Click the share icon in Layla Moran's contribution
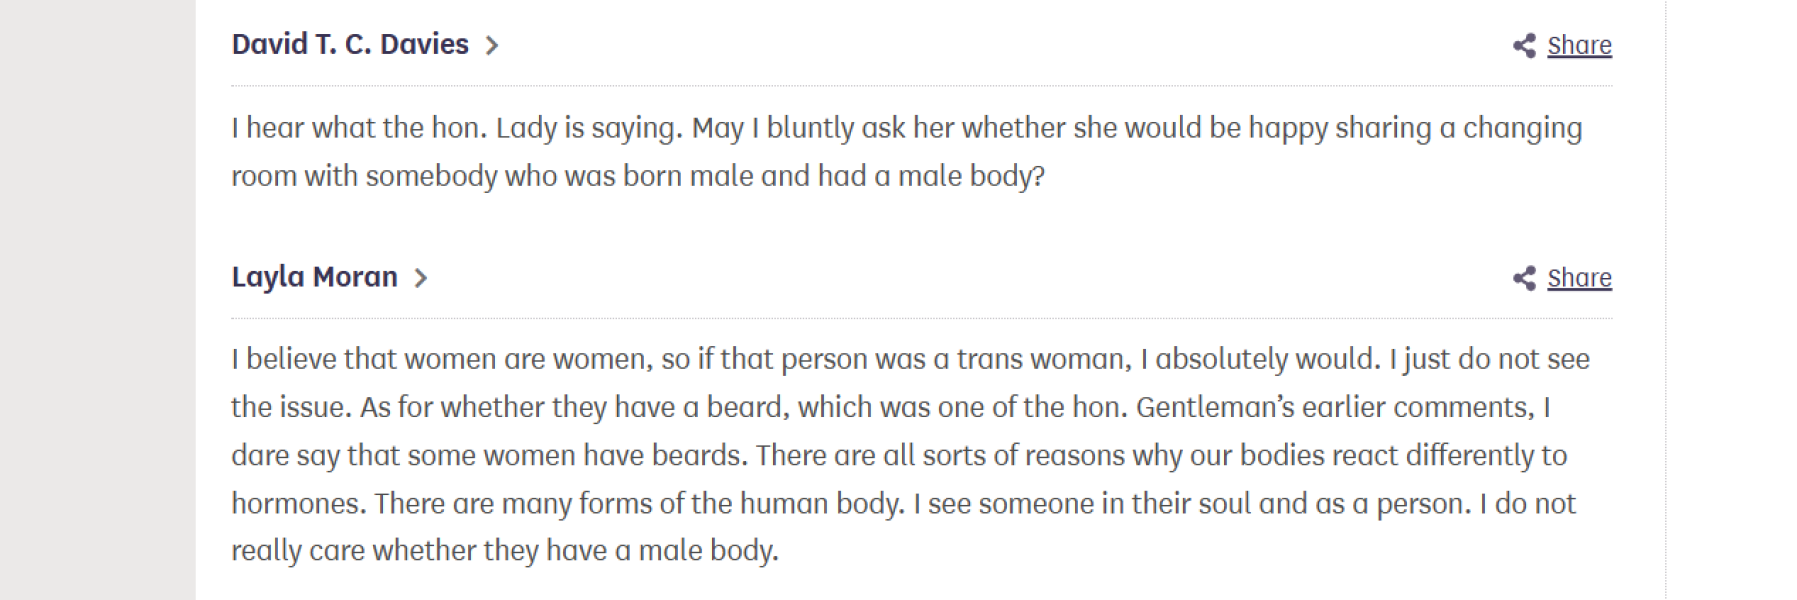Image resolution: width=1797 pixels, height=600 pixels. [x=1524, y=278]
